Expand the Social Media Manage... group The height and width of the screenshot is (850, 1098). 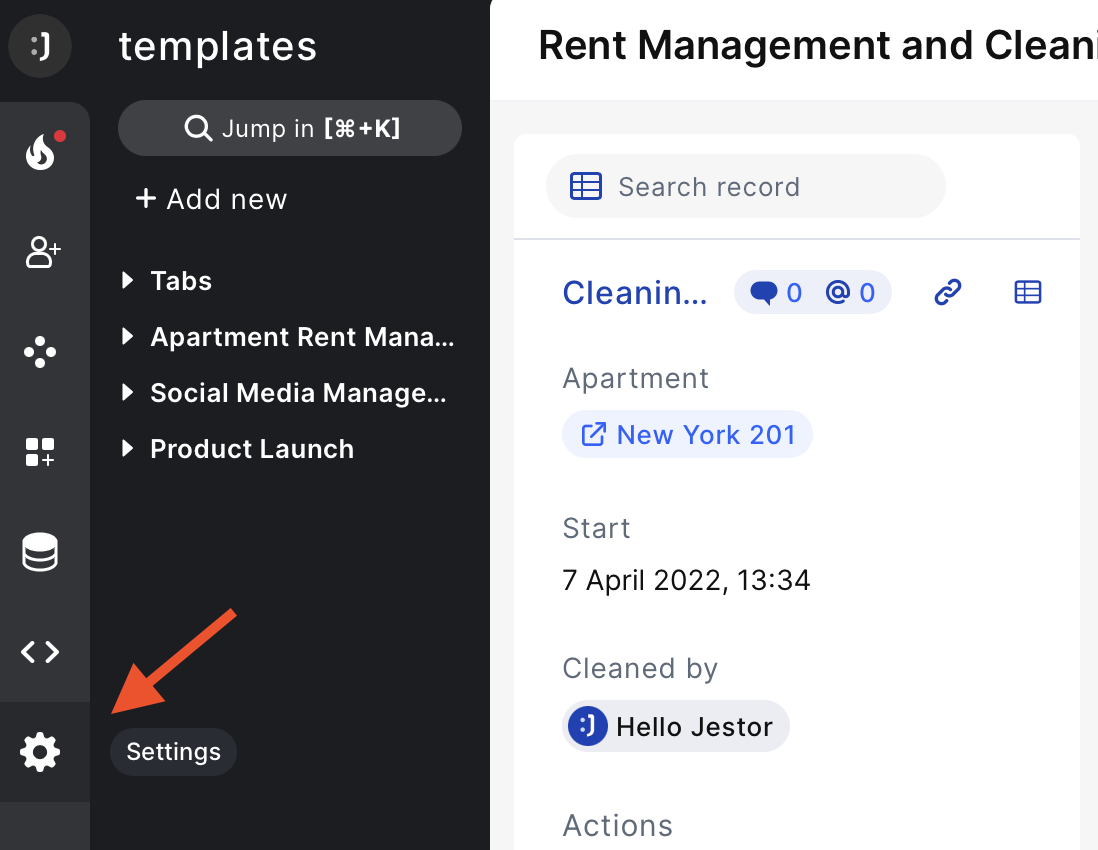127,392
